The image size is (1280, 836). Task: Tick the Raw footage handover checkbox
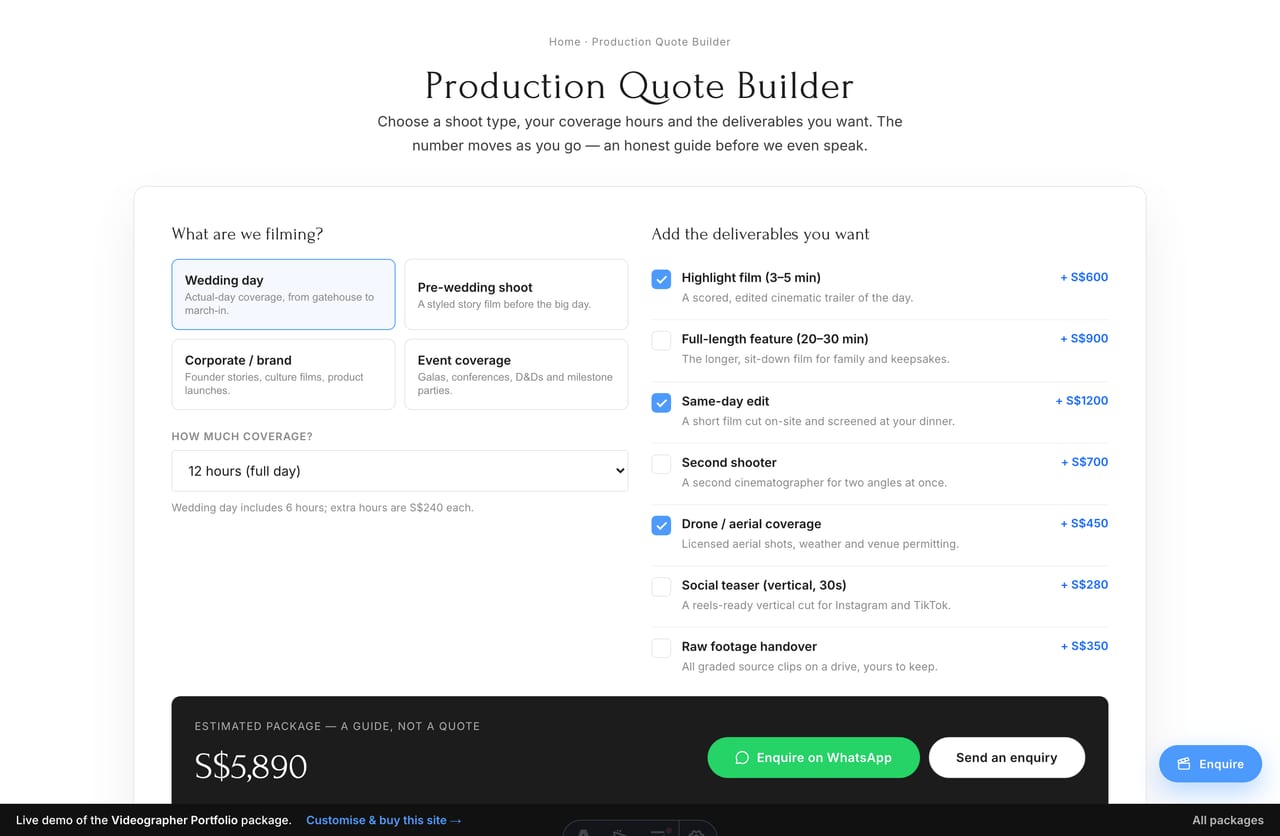pyautogui.click(x=661, y=648)
